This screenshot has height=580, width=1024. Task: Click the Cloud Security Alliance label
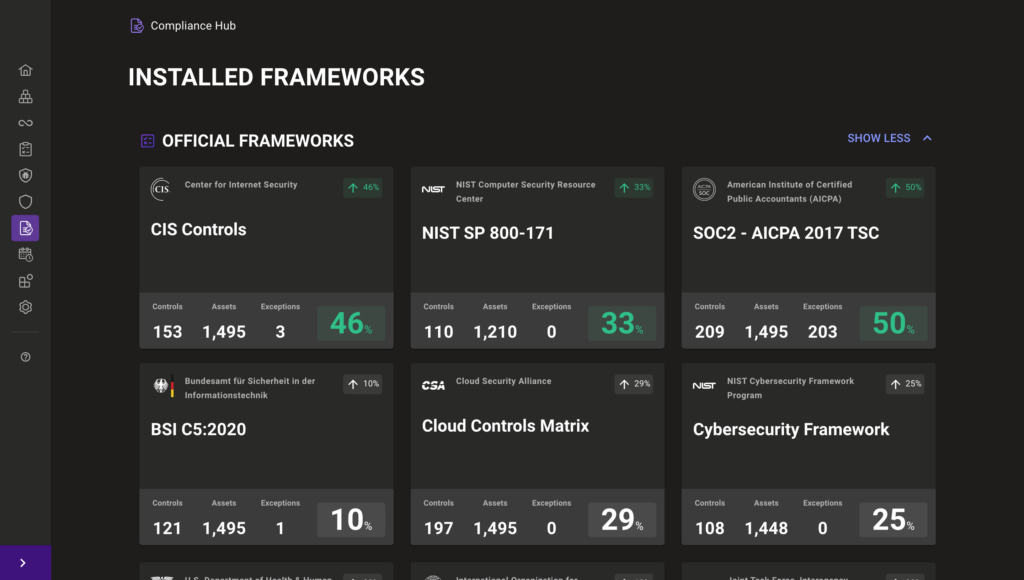(x=504, y=381)
